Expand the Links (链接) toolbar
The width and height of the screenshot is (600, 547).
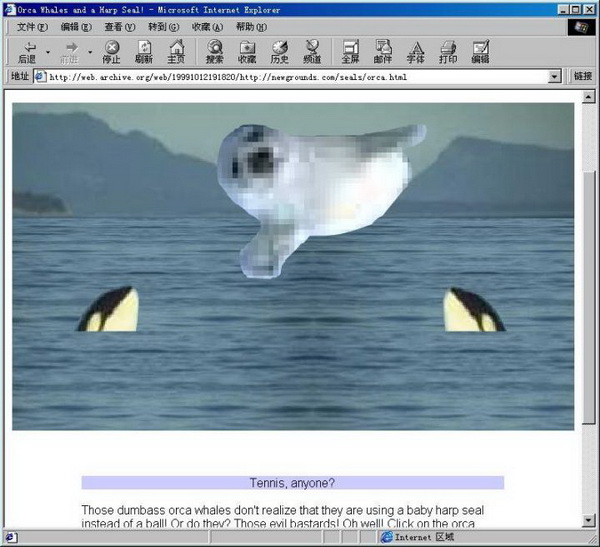[582, 77]
